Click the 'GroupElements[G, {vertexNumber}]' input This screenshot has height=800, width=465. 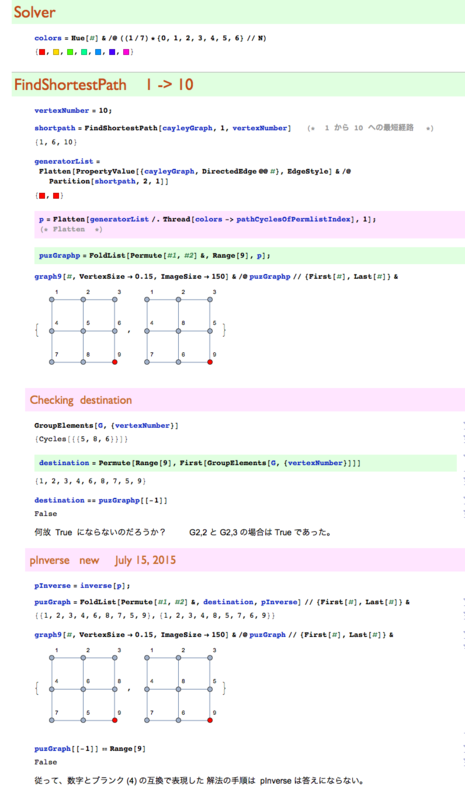pos(106,426)
